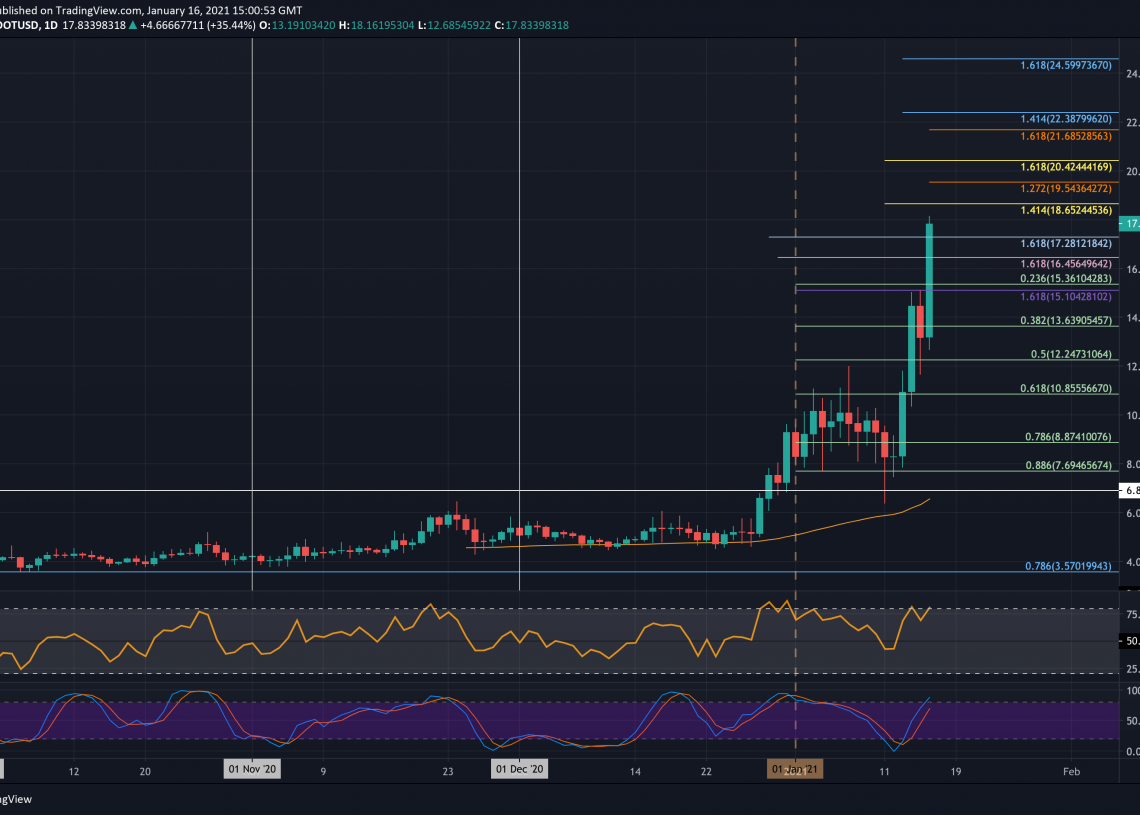Select the 1.414 (18.65244536) level label
The image size is (1140, 815).
click(x=1066, y=211)
